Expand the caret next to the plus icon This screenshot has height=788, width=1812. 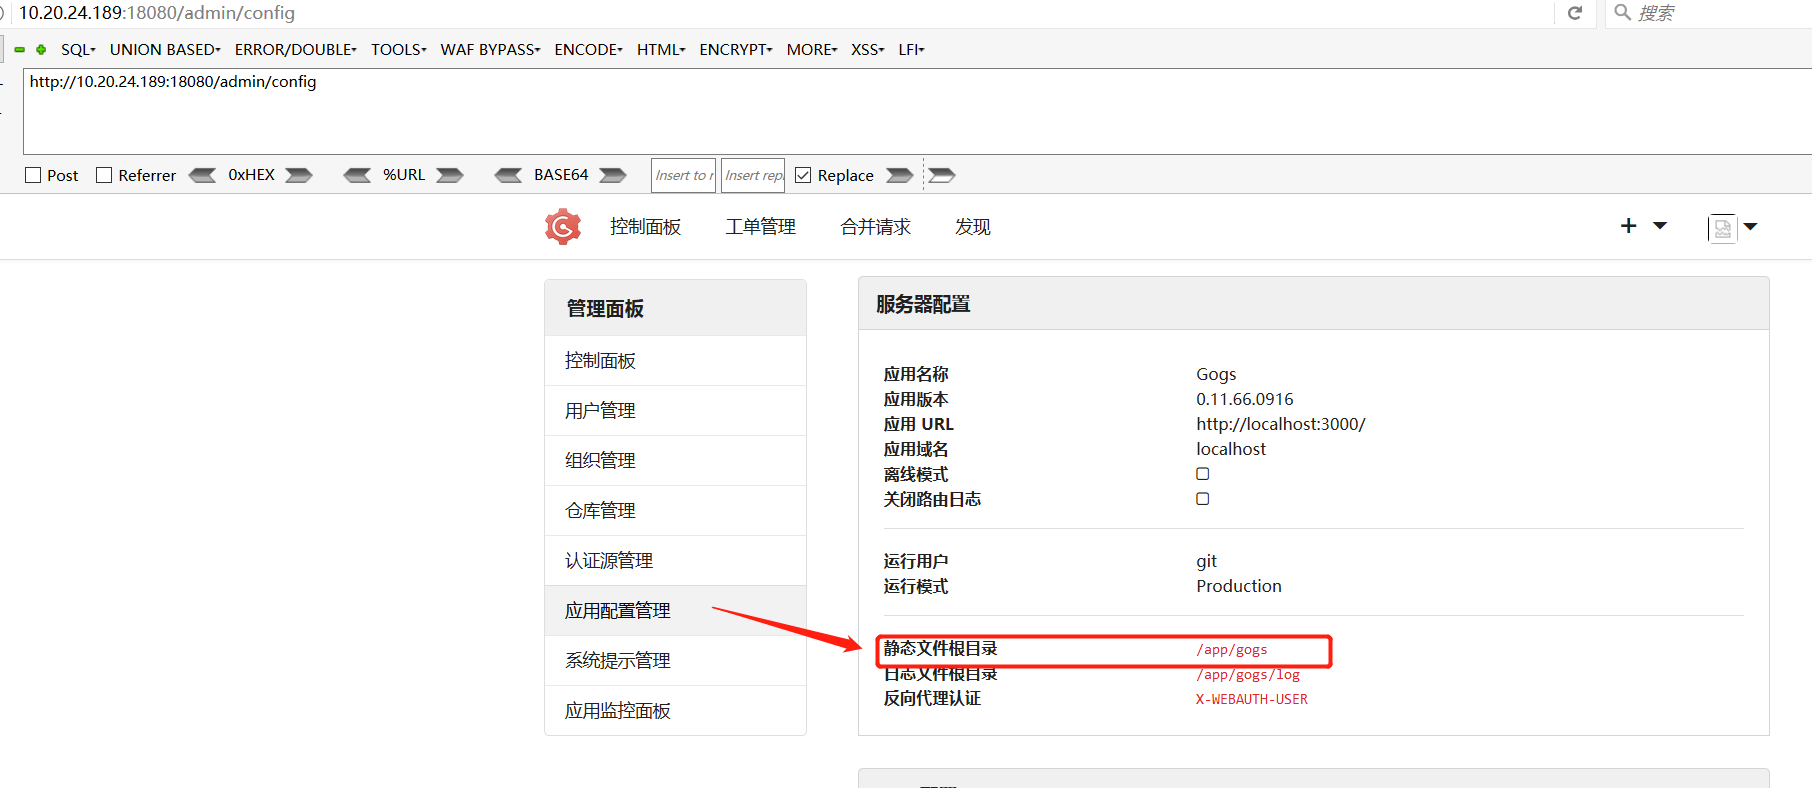[x=1660, y=226]
